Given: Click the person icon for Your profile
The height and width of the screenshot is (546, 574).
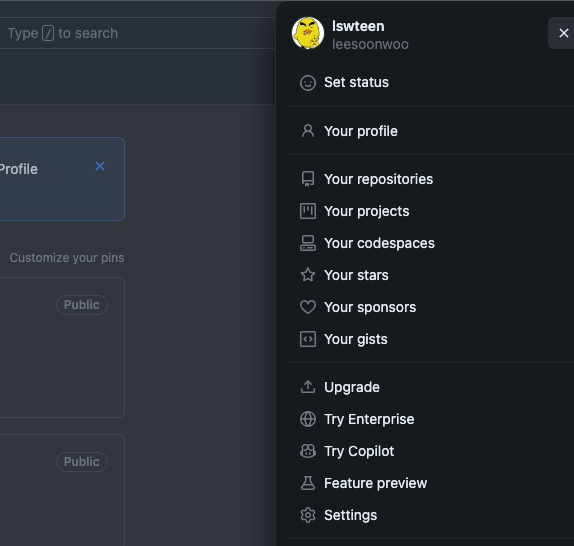Looking at the screenshot, I should [308, 131].
